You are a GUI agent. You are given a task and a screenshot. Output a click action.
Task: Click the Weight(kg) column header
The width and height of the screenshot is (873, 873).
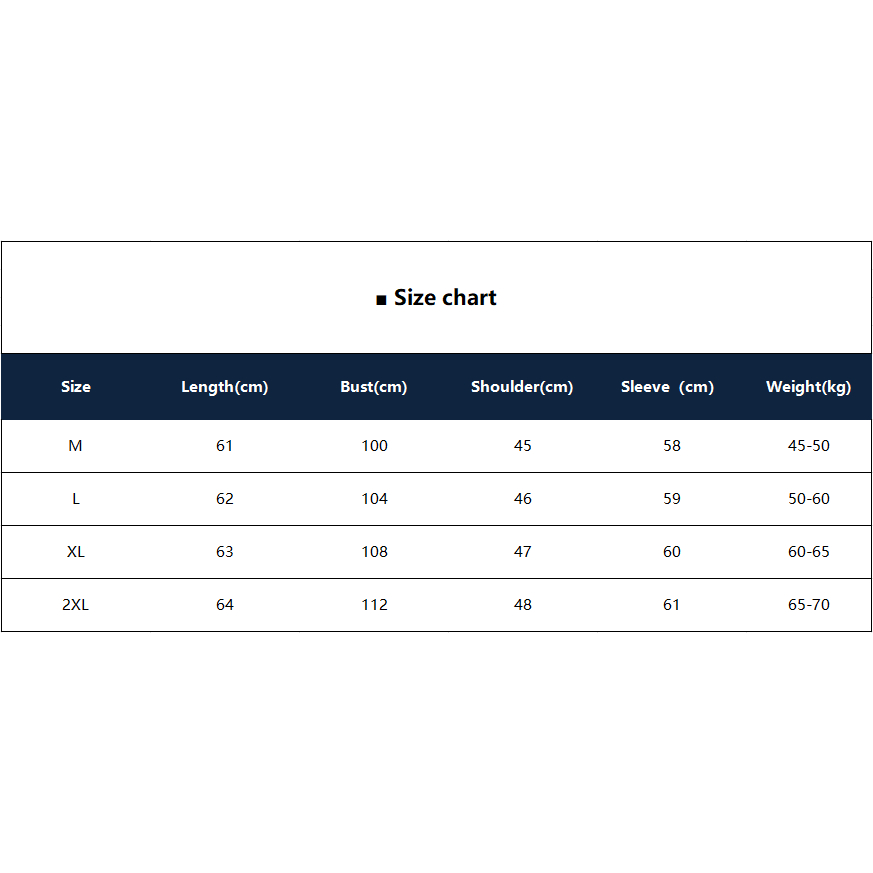tap(808, 387)
